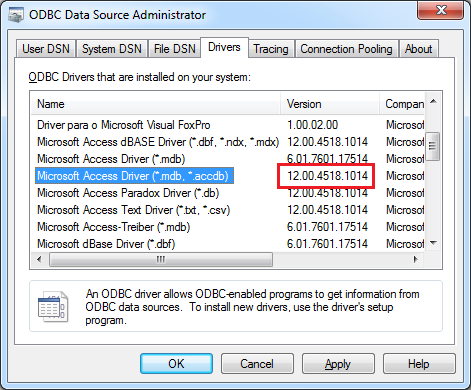Click the Apply button

[x=338, y=363]
